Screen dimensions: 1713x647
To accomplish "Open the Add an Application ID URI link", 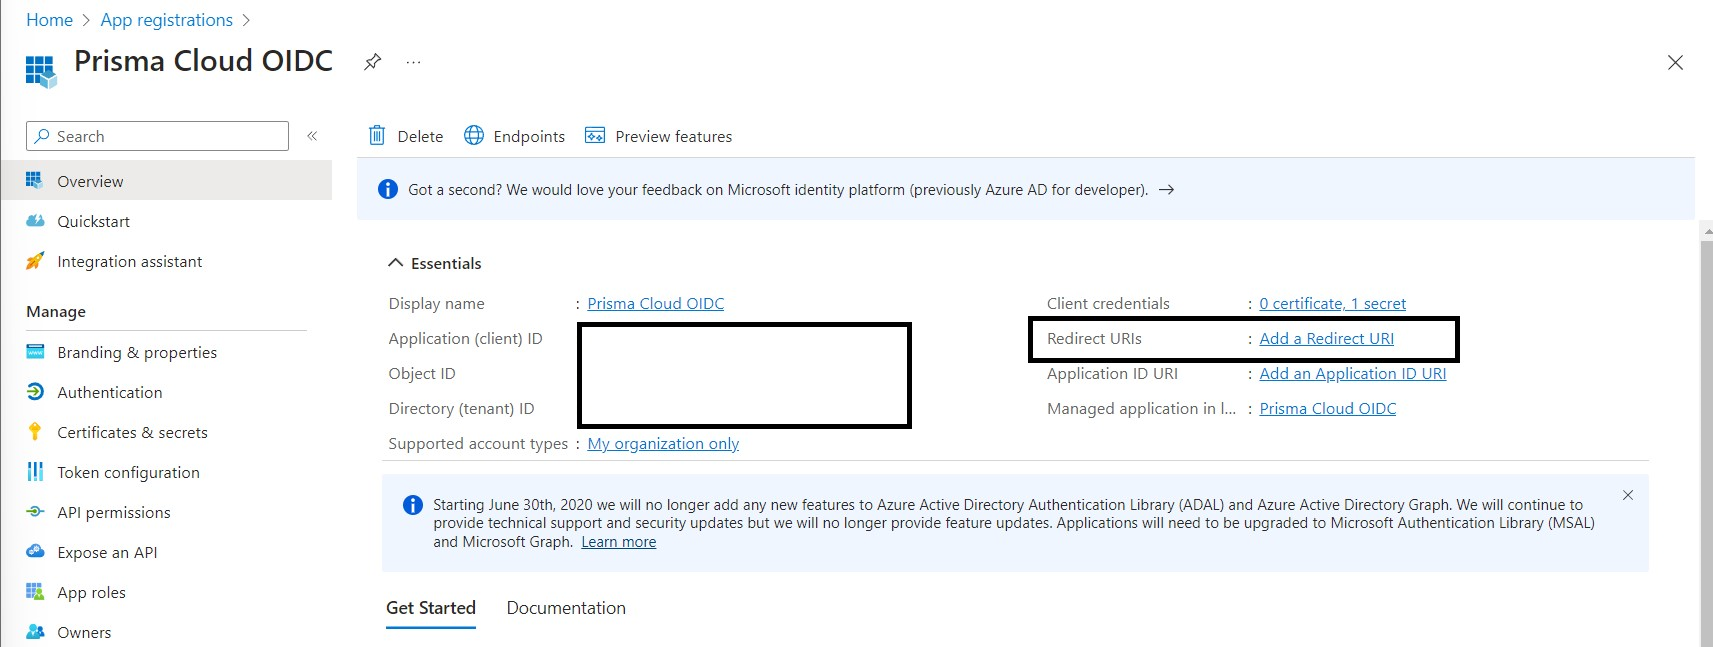I will 1352,374.
